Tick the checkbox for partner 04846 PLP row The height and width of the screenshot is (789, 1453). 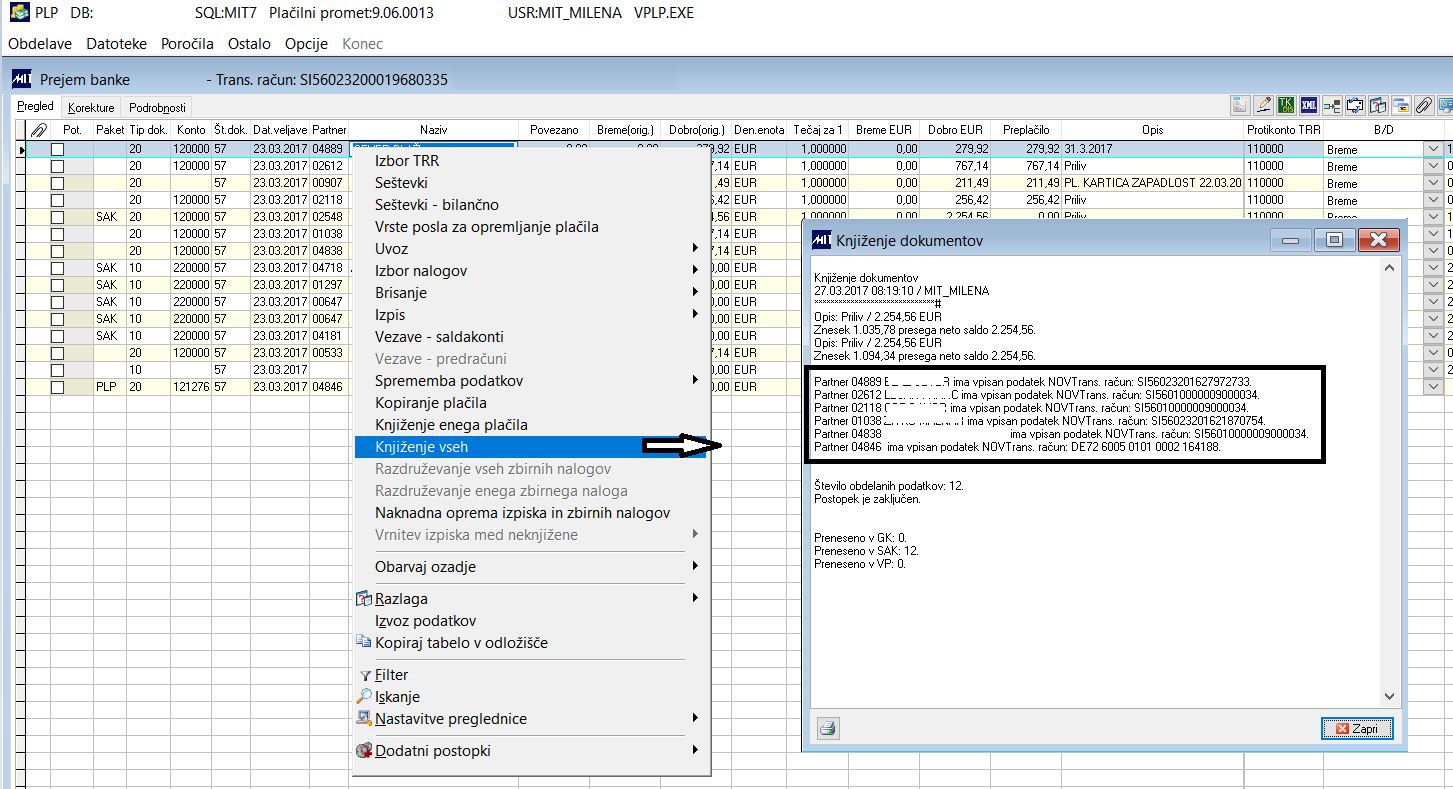point(58,387)
